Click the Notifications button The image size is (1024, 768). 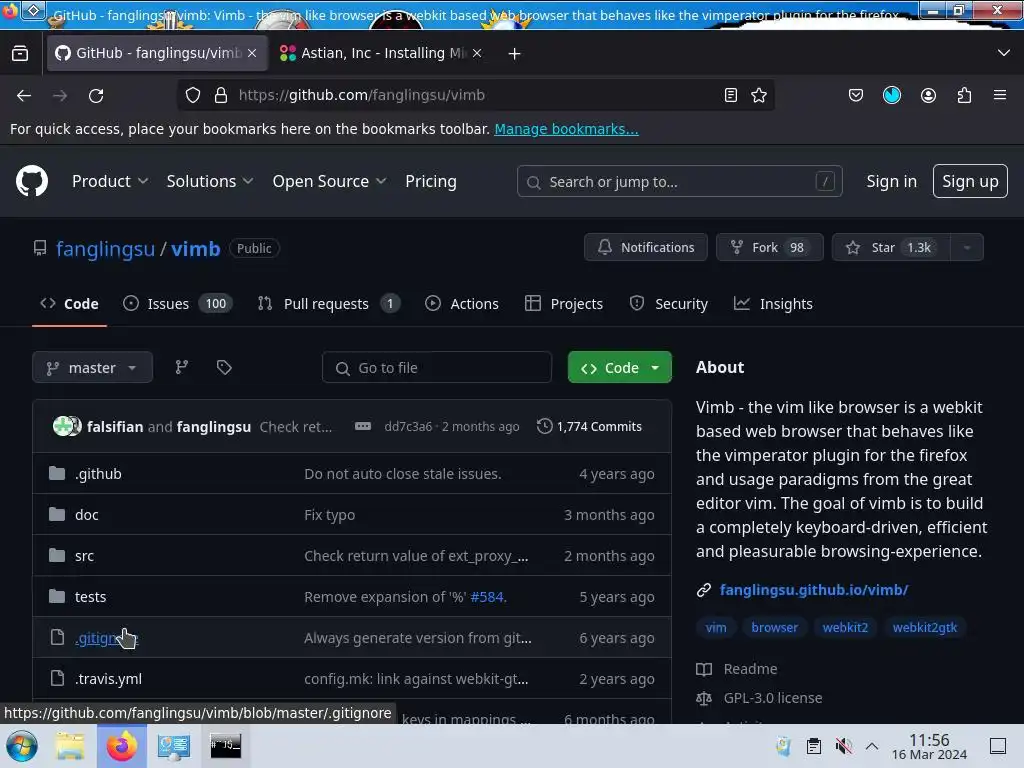point(646,248)
